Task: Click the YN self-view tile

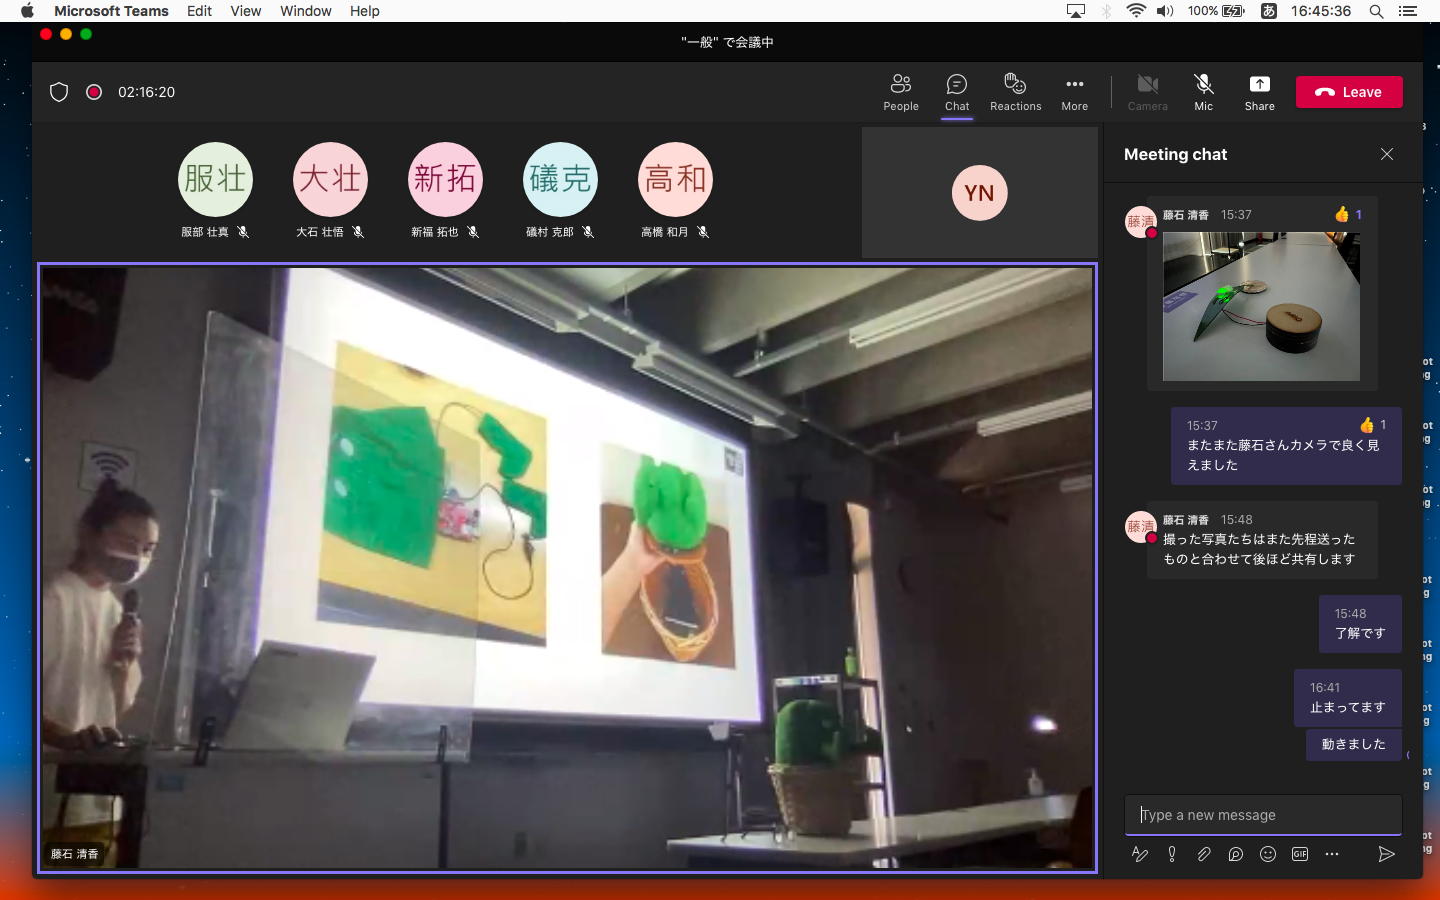Action: pos(980,192)
